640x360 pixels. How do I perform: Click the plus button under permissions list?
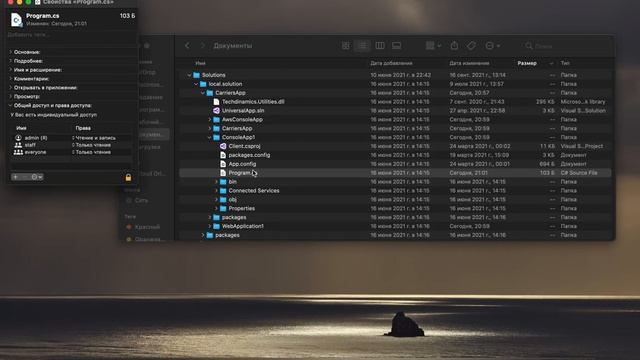tap(16, 177)
